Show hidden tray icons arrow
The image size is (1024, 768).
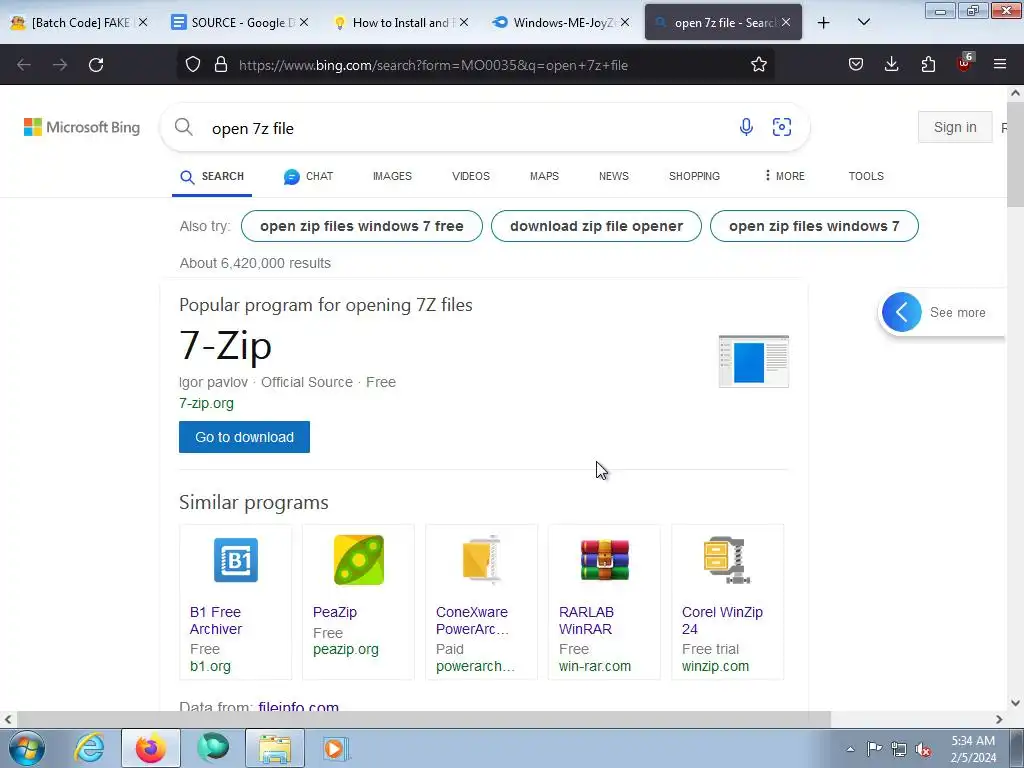click(850, 749)
